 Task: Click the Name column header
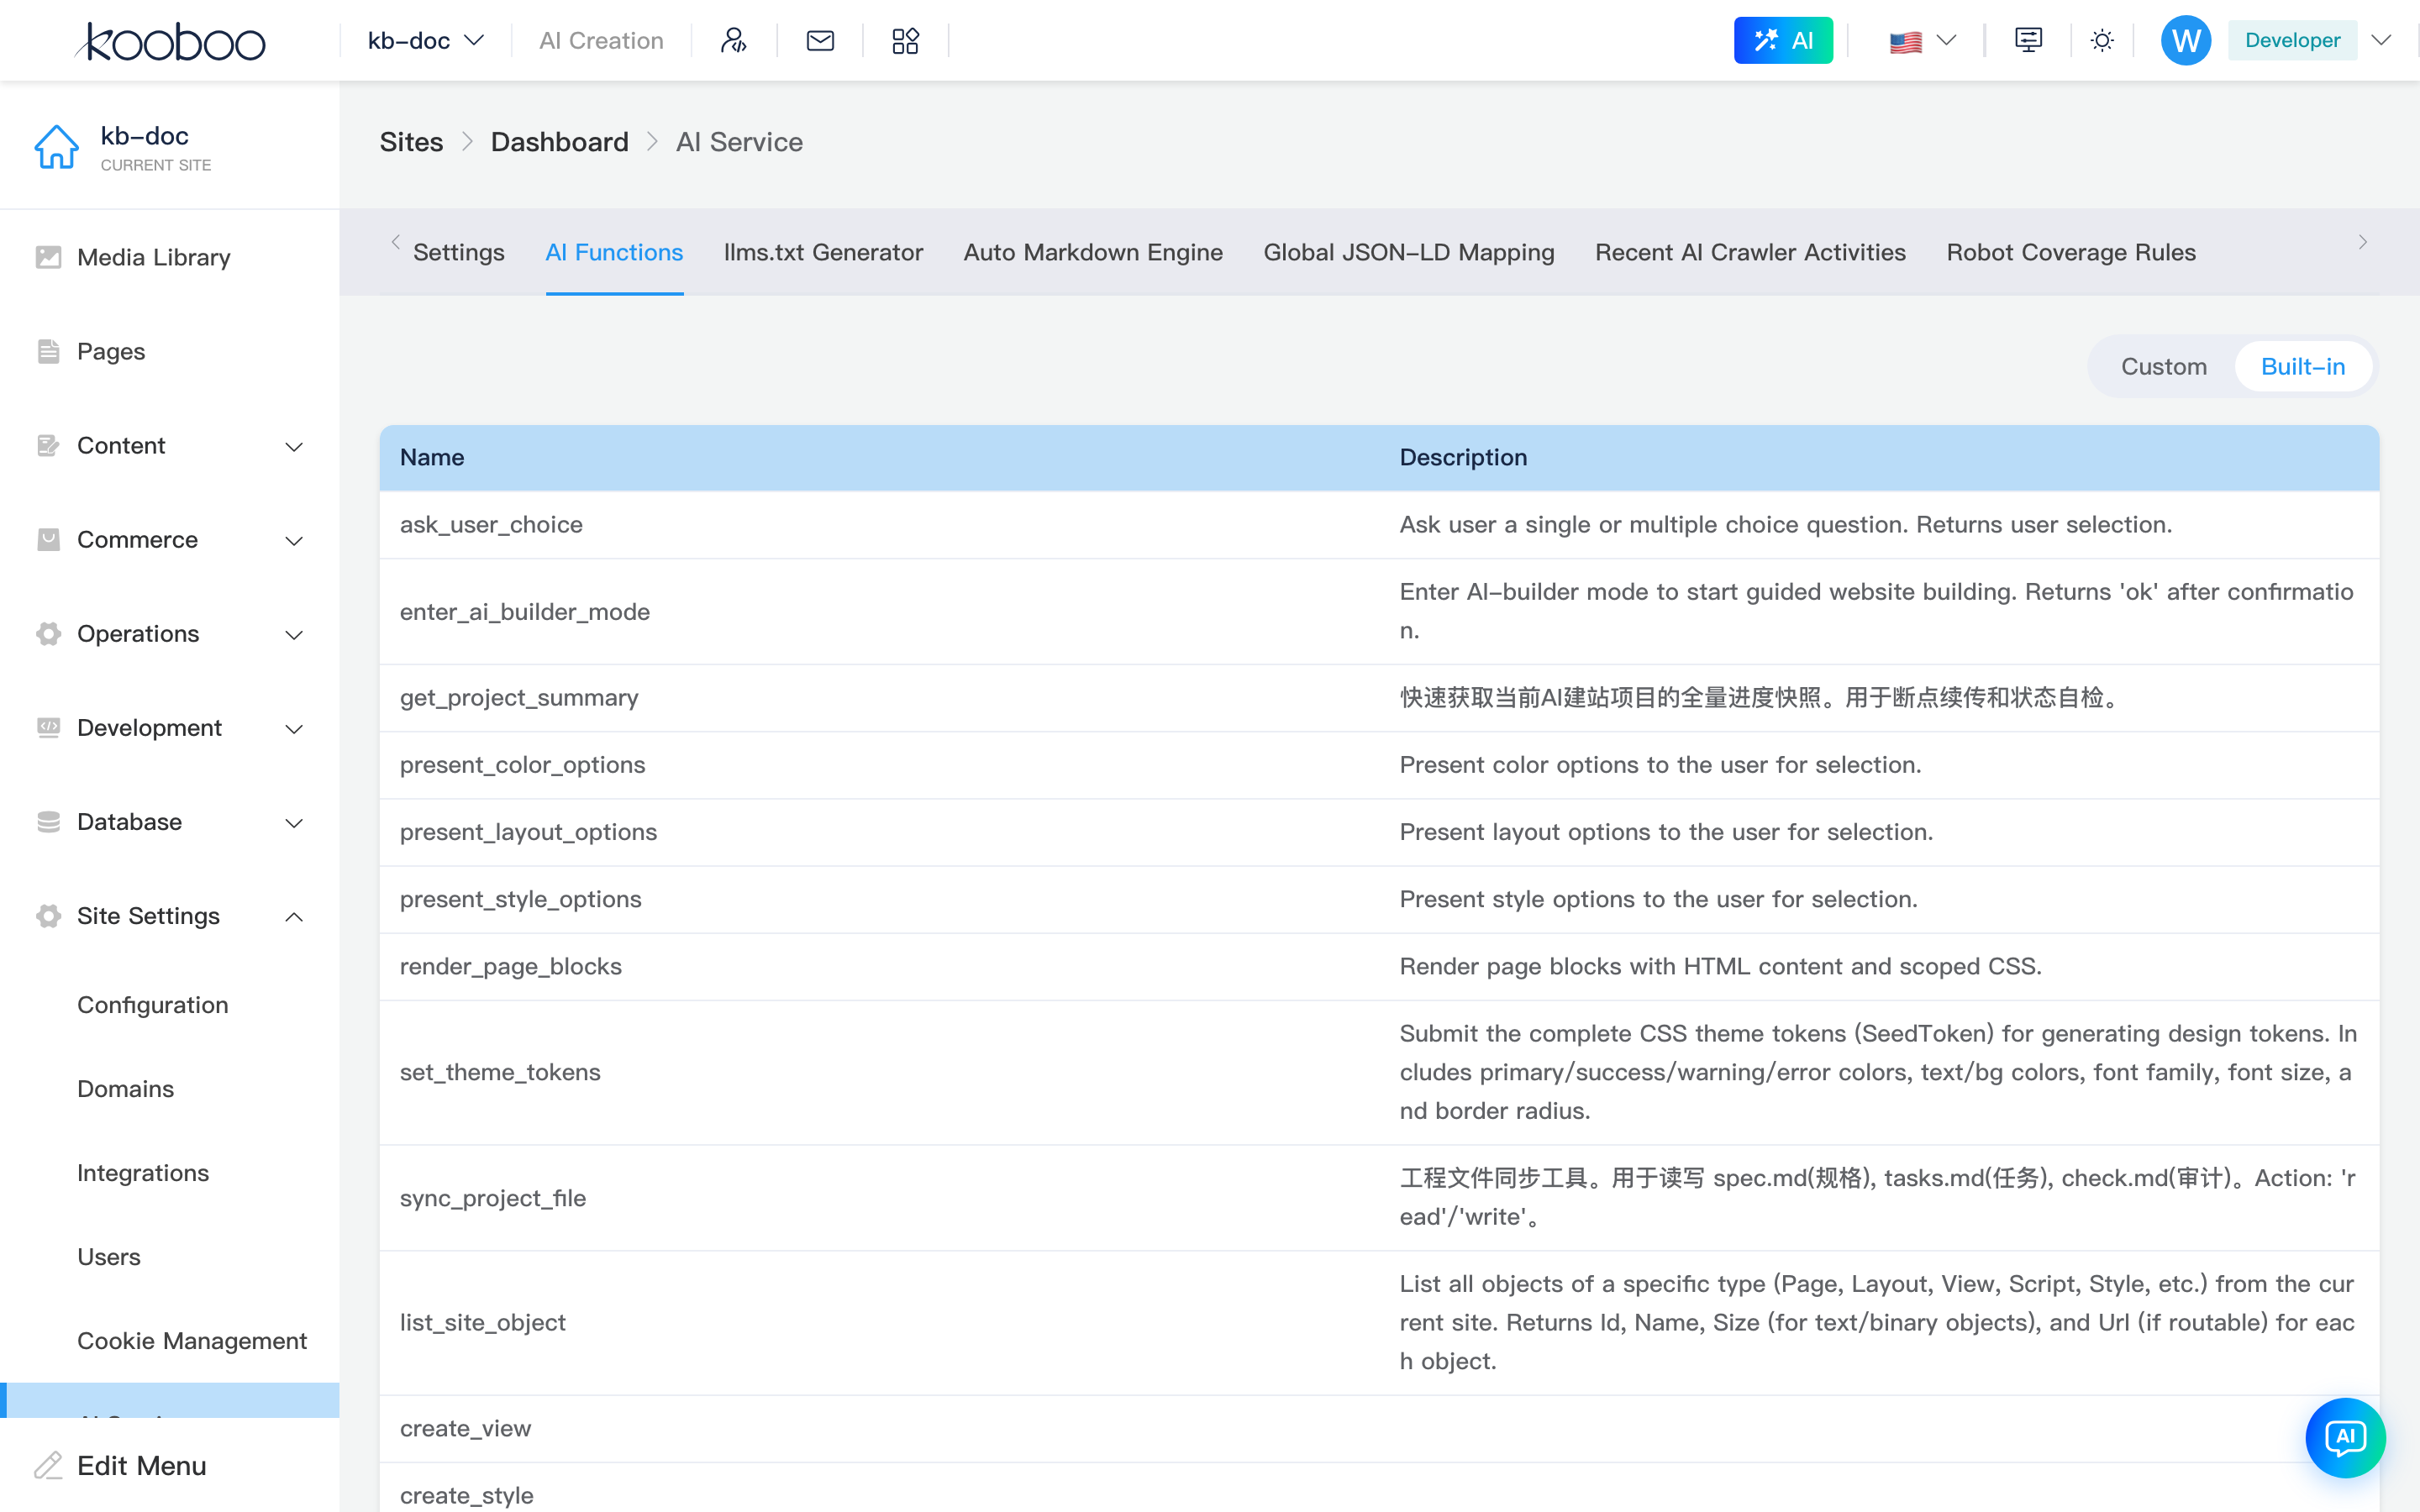[432, 457]
